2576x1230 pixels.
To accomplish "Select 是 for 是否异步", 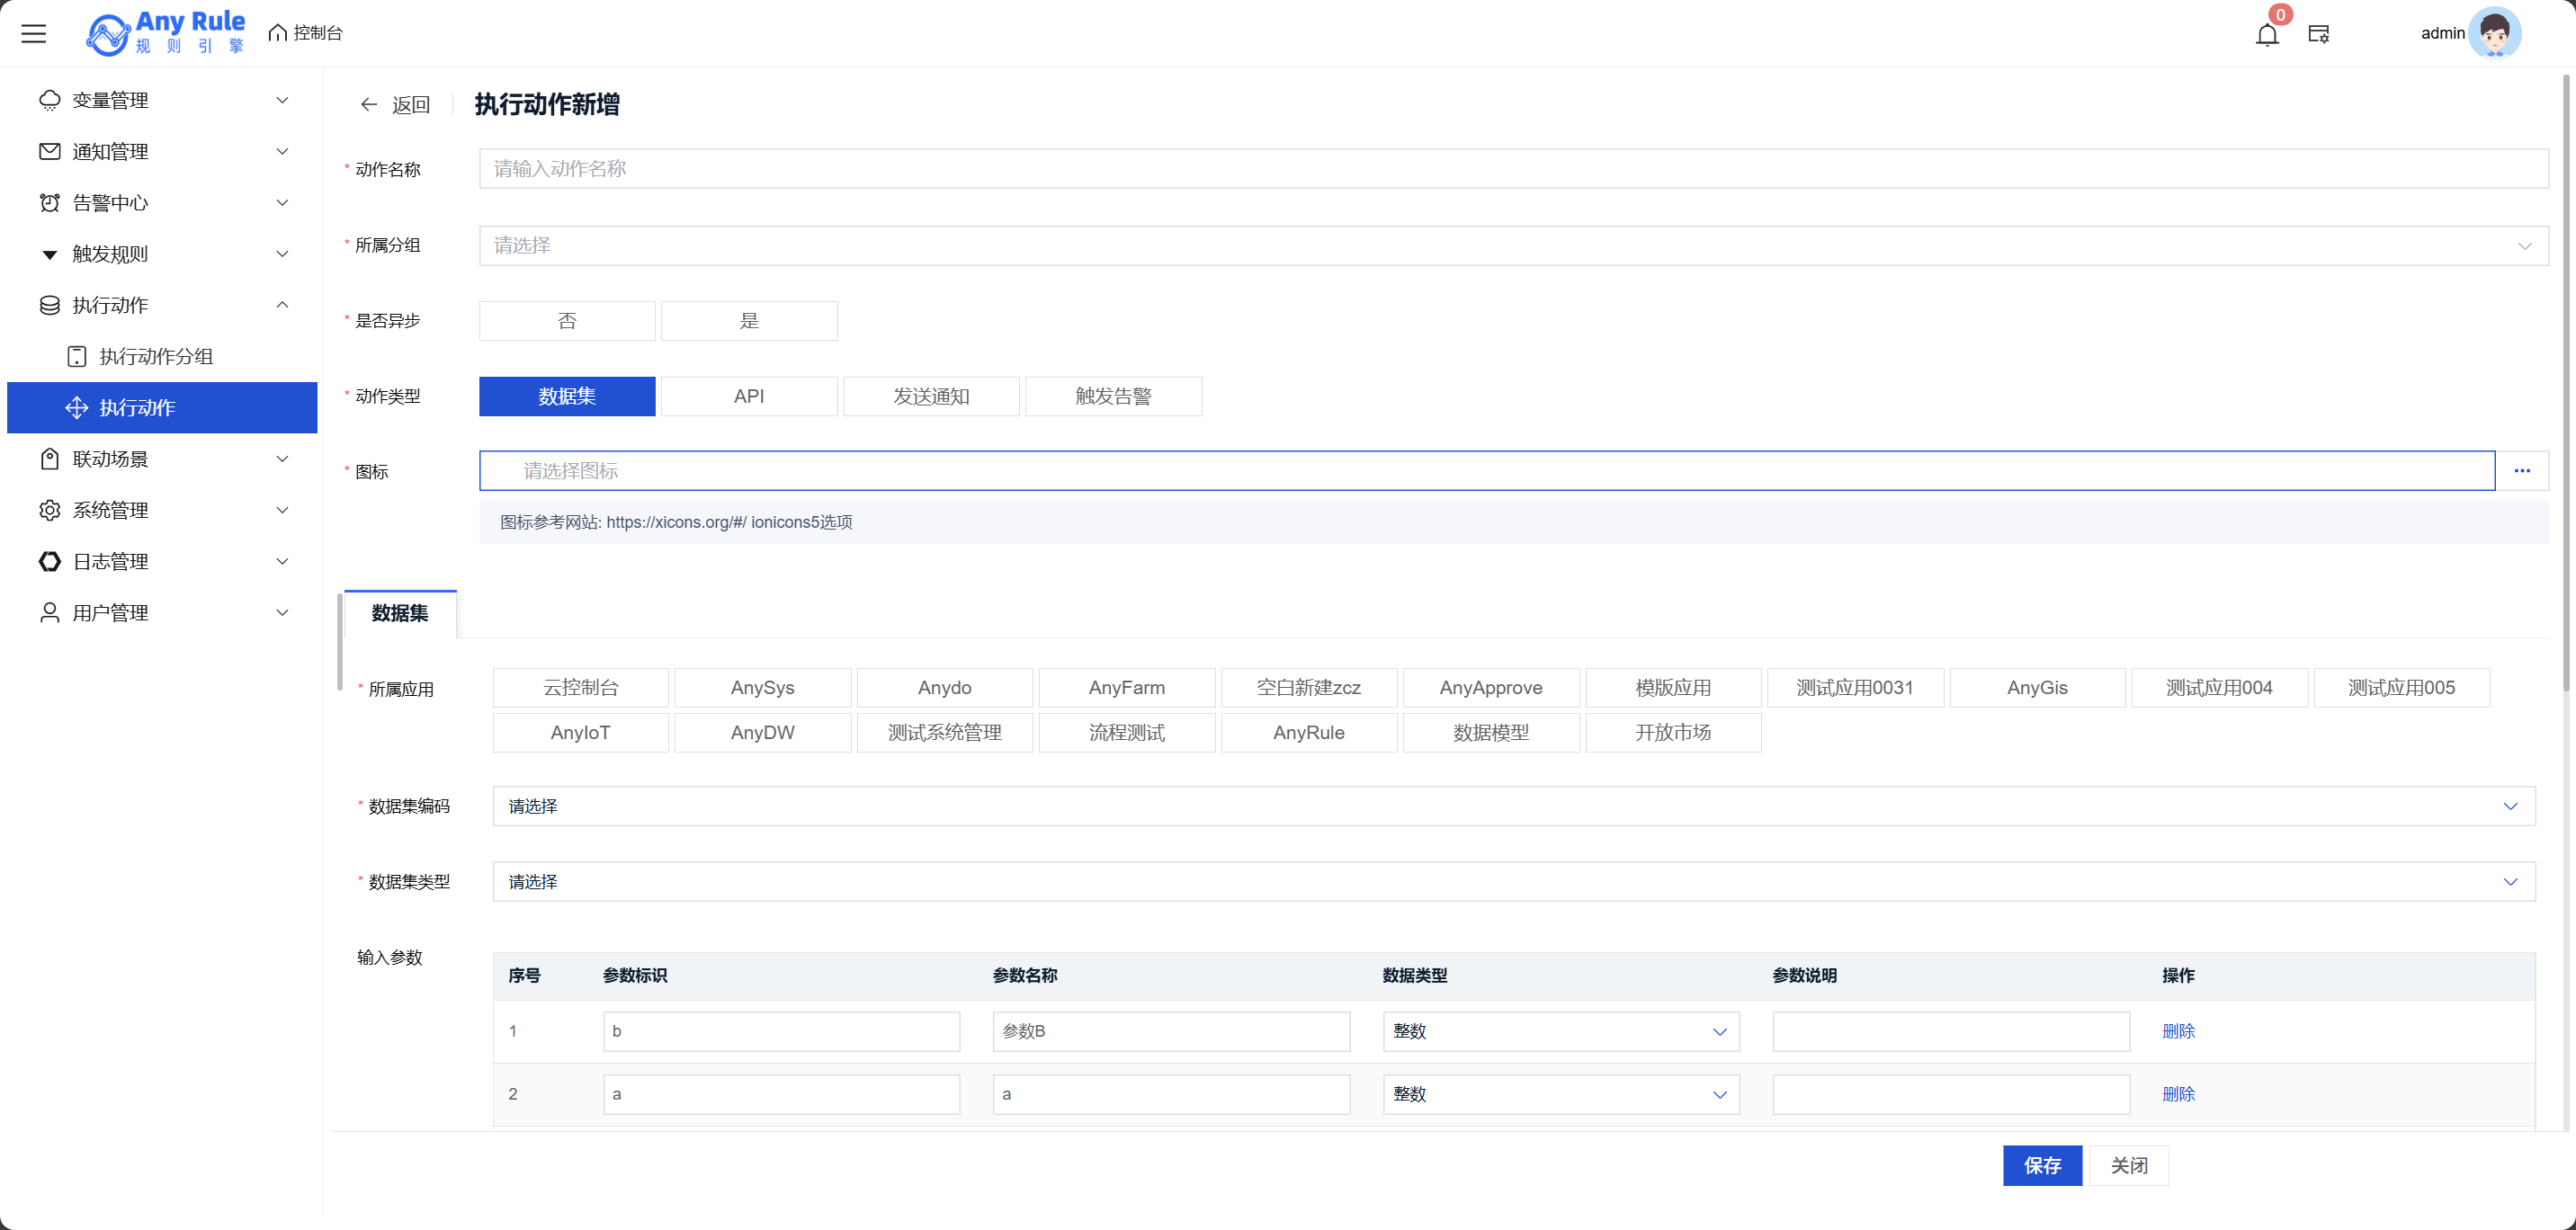I will [749, 321].
